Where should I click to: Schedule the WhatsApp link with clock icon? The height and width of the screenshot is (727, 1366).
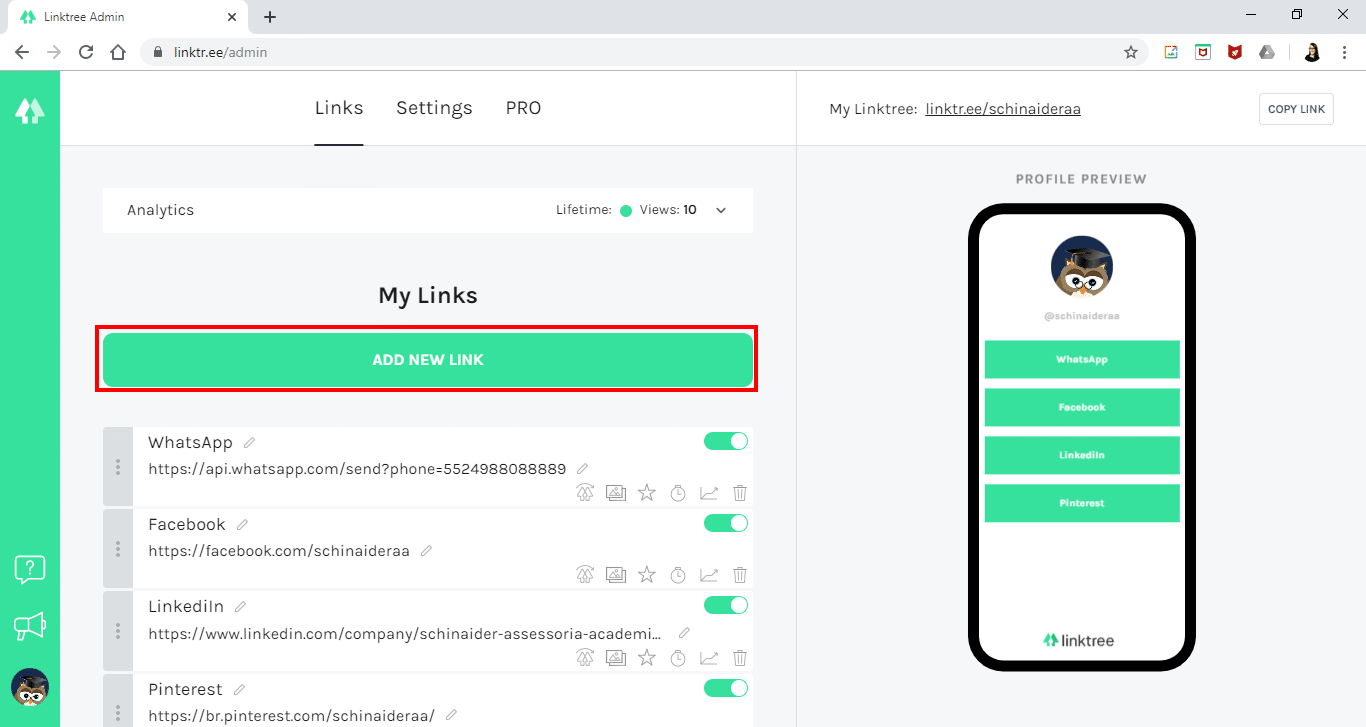pos(678,492)
